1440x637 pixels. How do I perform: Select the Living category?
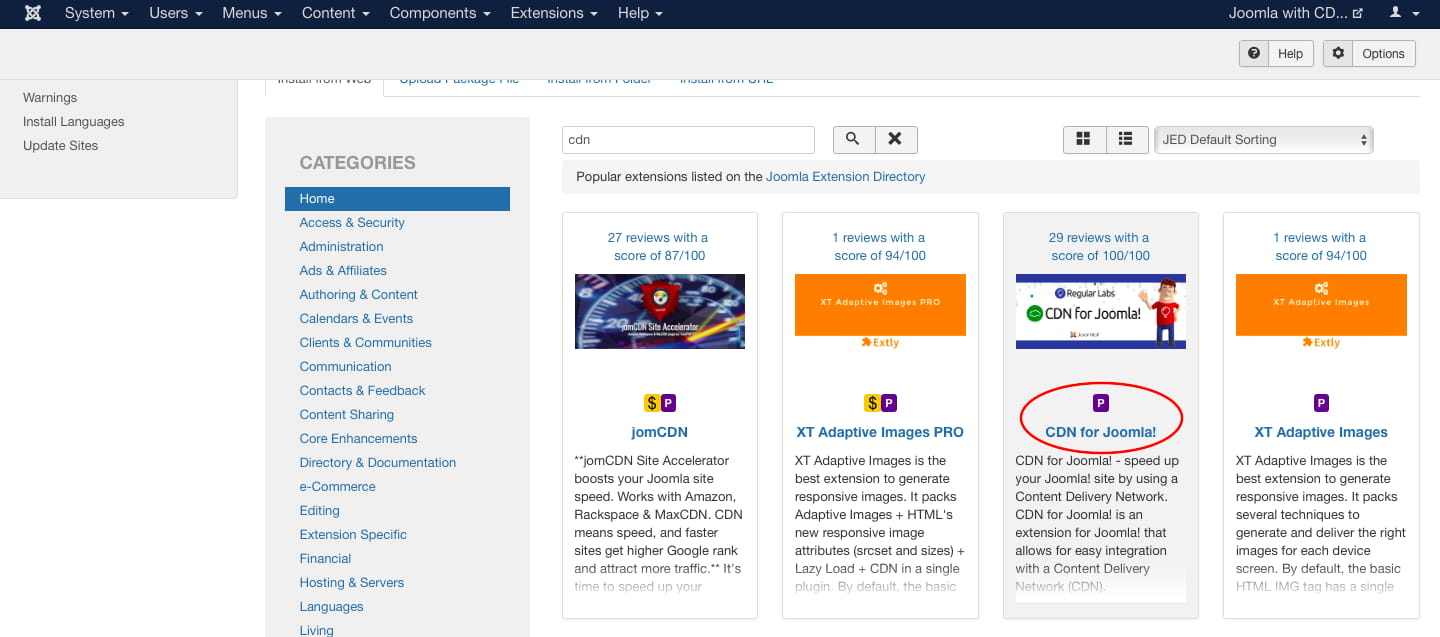pos(316,629)
